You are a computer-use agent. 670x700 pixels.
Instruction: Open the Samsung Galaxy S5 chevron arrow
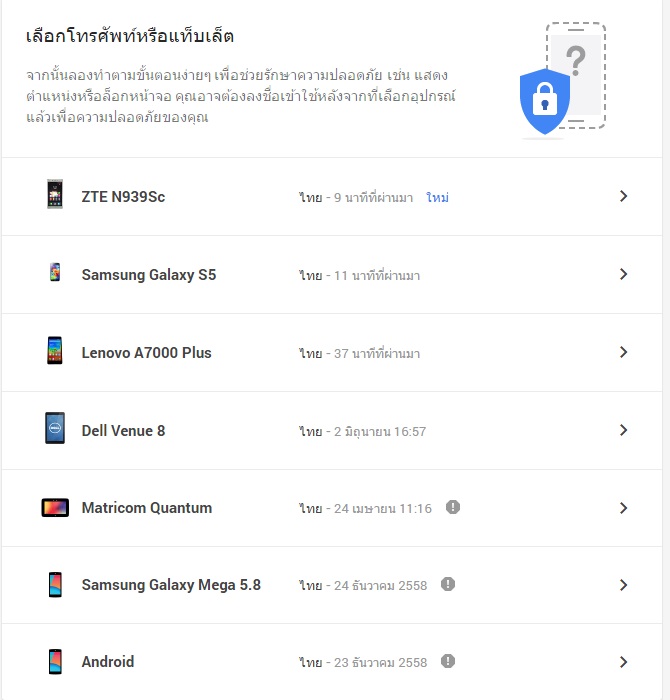[x=624, y=274]
